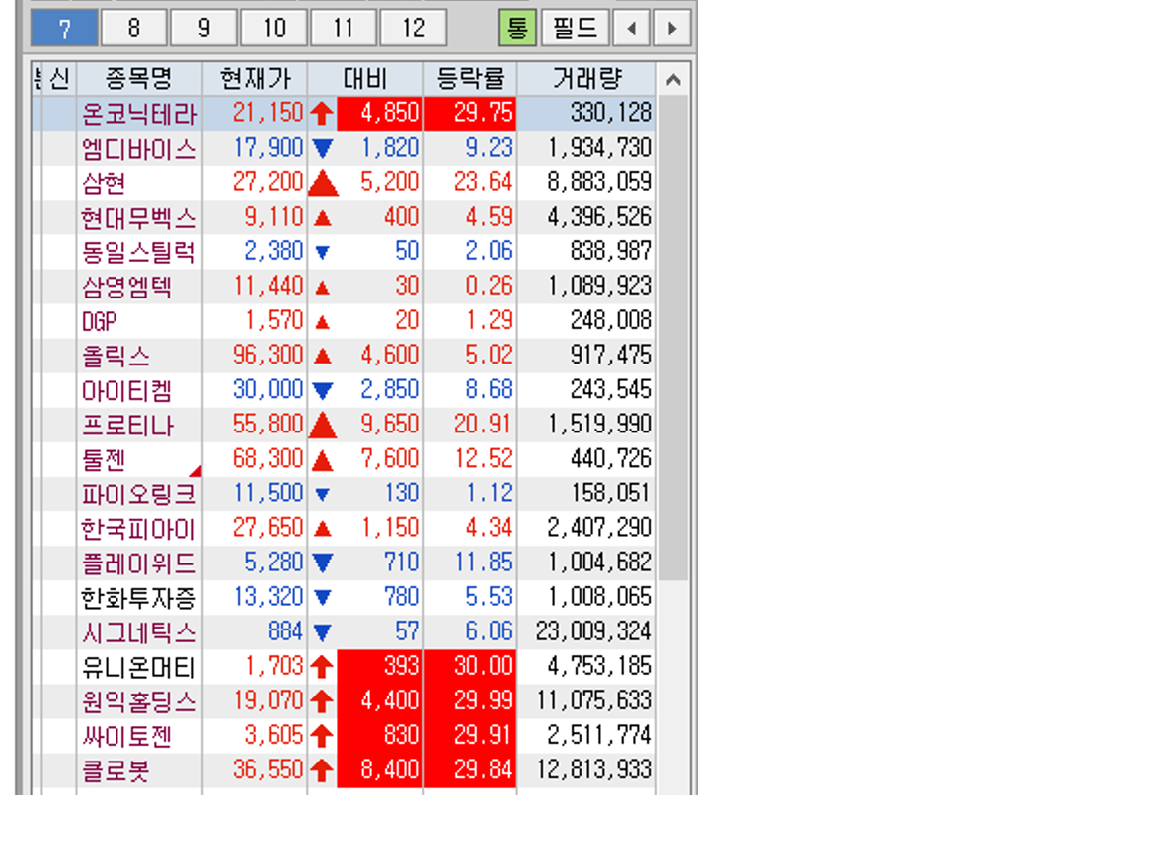This screenshot has width=1149, height=864.
Task: Click the upper-limit arrow for 클로봇
Action: click(322, 771)
